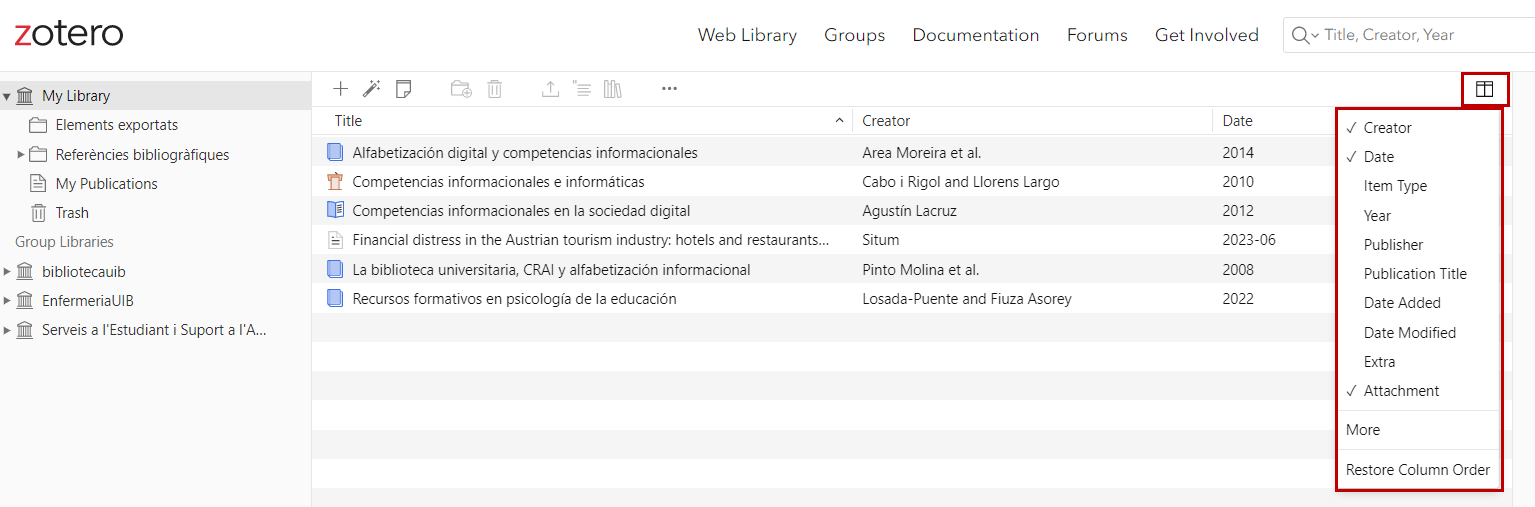Click the Group Libraries heading
This screenshot has height=507, width=1535.
click(64, 242)
